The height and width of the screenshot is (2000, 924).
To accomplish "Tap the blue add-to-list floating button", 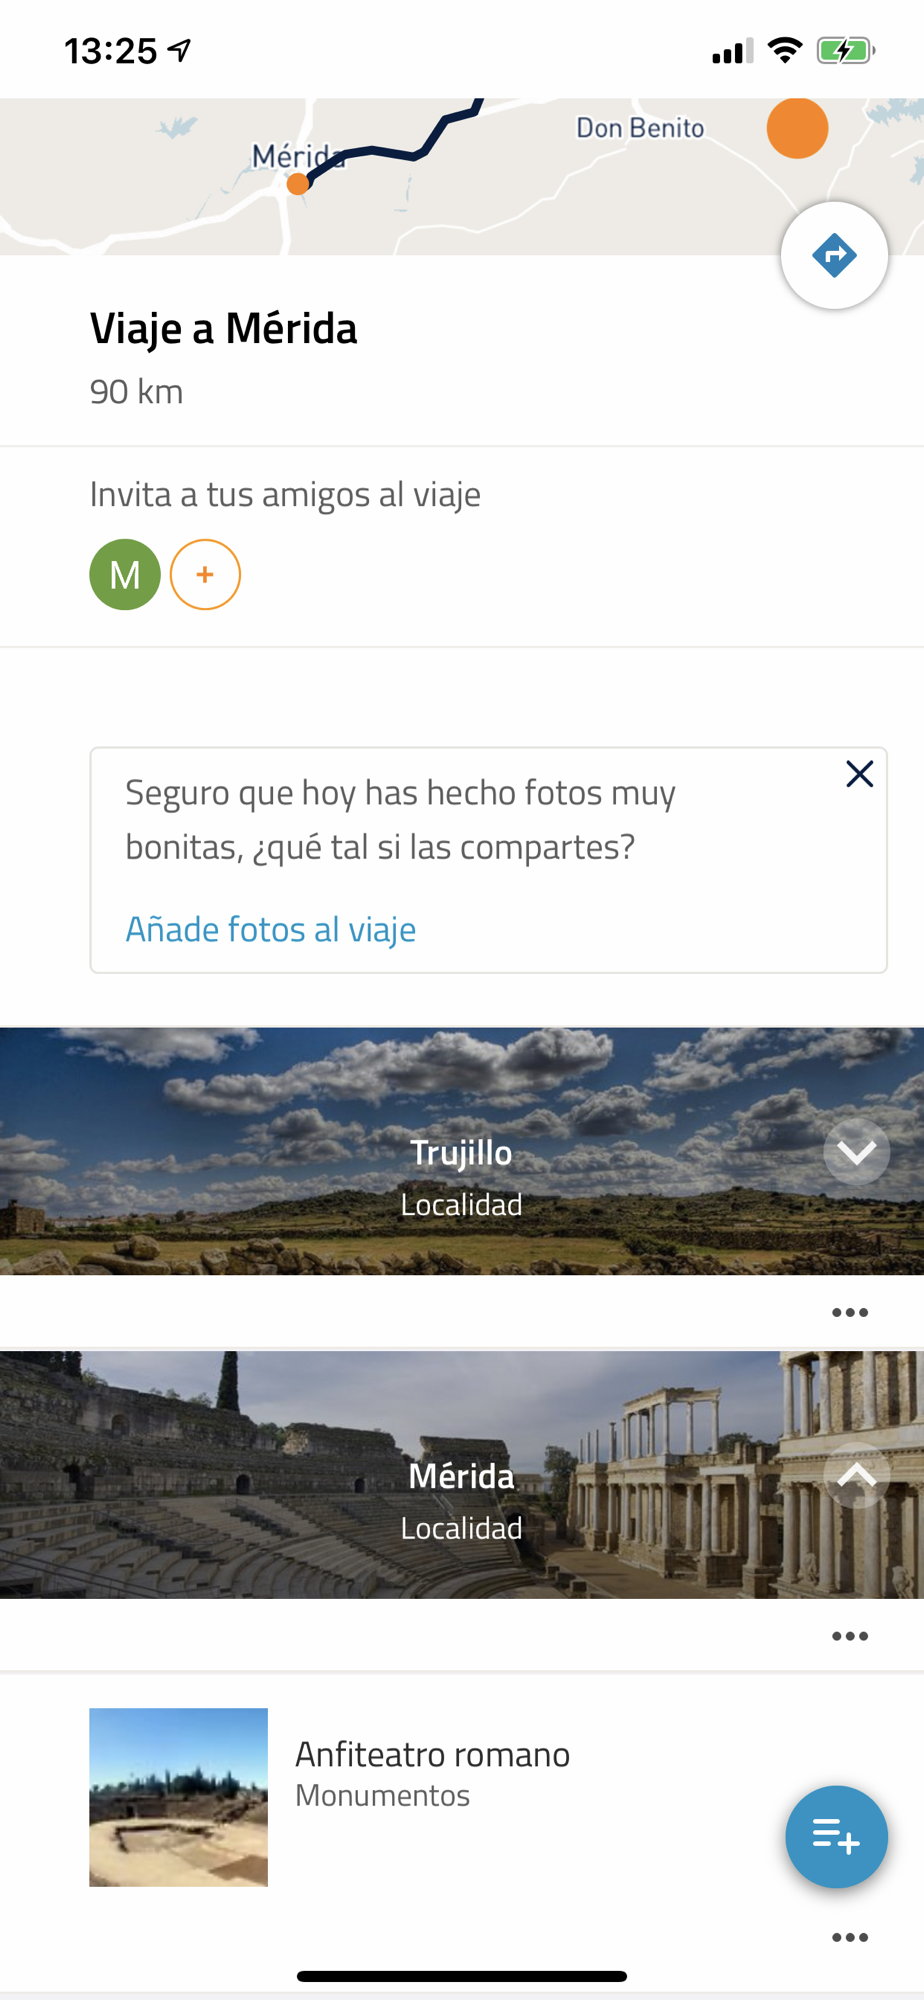I will (836, 1837).
